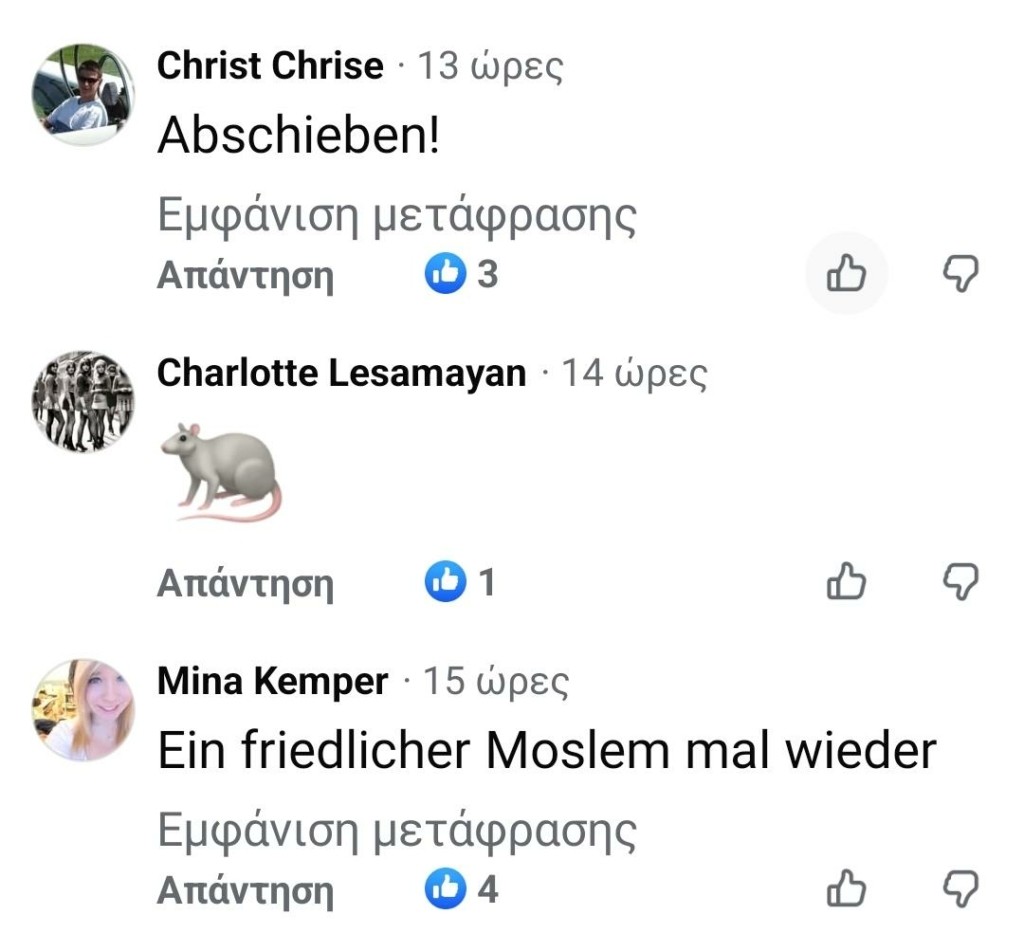Image resolution: width=1024 pixels, height=933 pixels.
Task: Thumbs up Charlotte Lesamayan's rat emoji comment
Action: coord(846,581)
